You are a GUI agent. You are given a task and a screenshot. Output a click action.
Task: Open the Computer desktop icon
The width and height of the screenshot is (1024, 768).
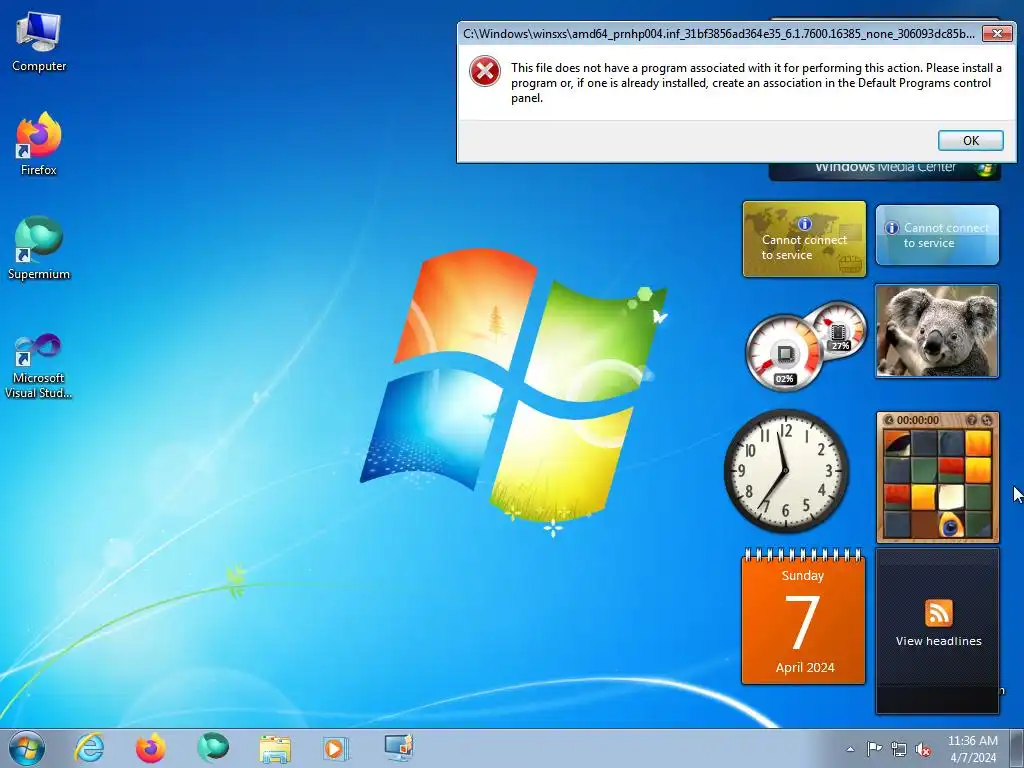[39, 42]
